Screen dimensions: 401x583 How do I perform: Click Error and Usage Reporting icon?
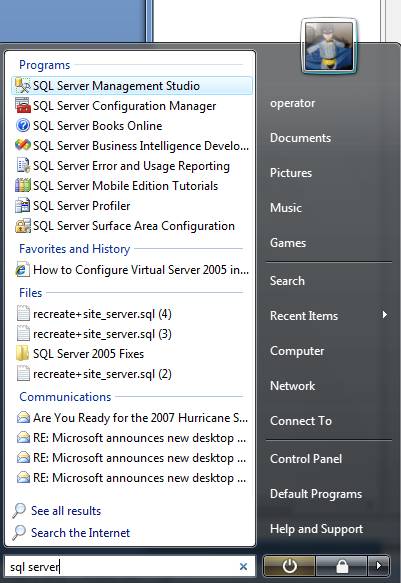tap(22, 165)
